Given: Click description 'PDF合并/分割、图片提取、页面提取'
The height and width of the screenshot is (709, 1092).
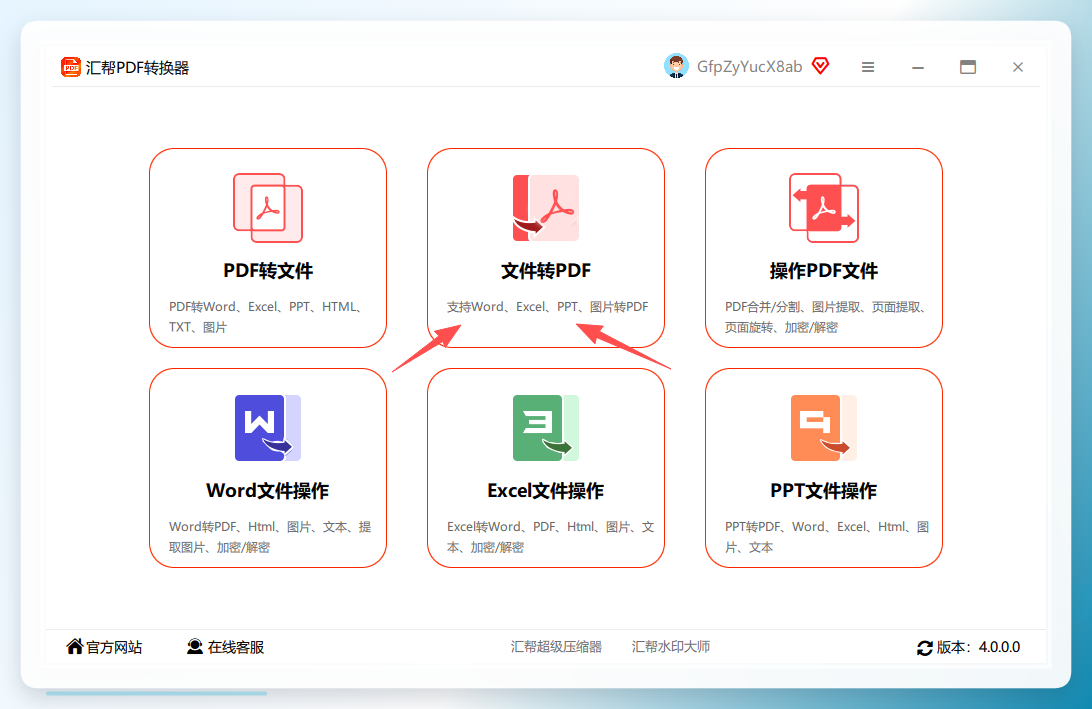Looking at the screenshot, I should pos(826,306).
